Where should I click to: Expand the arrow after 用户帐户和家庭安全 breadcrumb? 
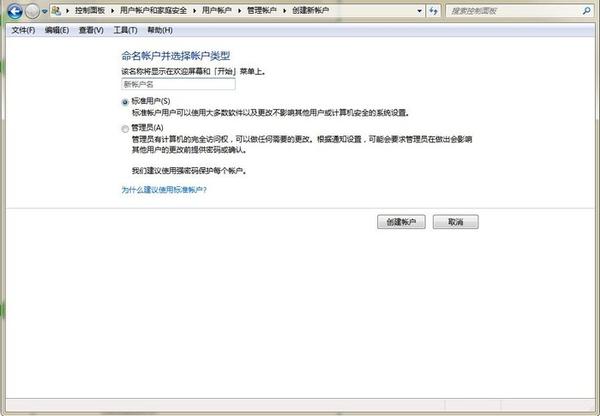[194, 11]
